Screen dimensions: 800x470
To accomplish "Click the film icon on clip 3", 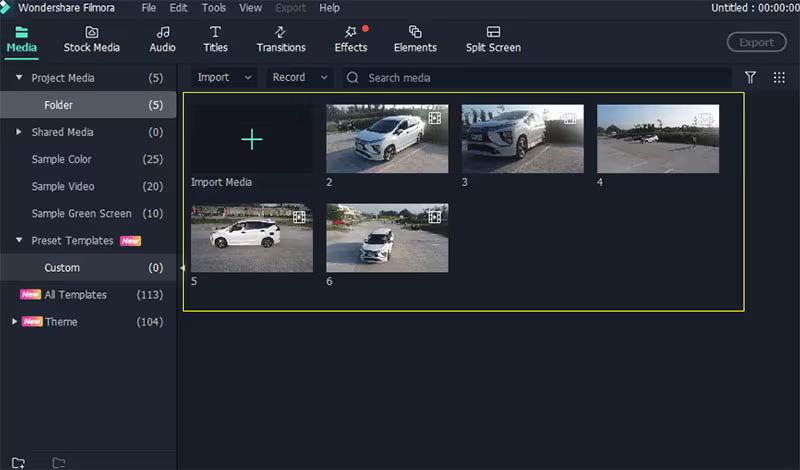I will coord(570,118).
